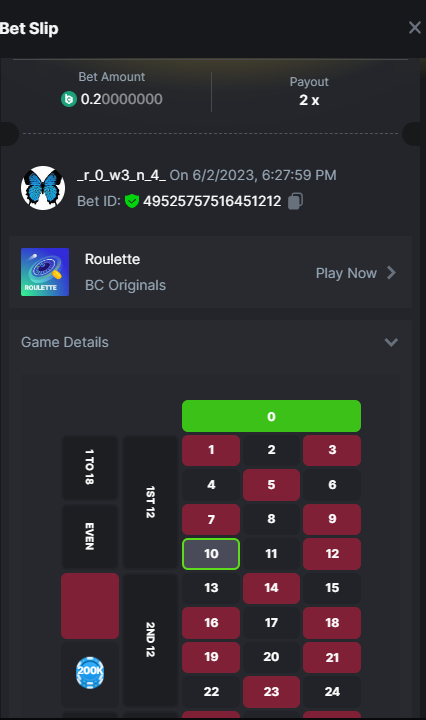Close the Bet Slip panel

click(415, 28)
